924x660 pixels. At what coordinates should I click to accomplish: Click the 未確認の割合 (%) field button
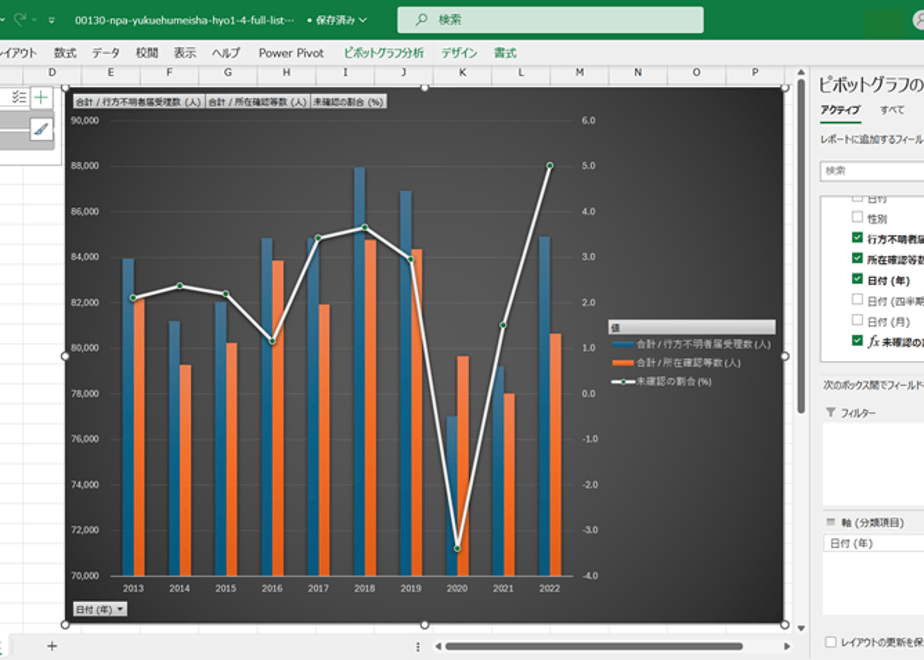(x=349, y=102)
